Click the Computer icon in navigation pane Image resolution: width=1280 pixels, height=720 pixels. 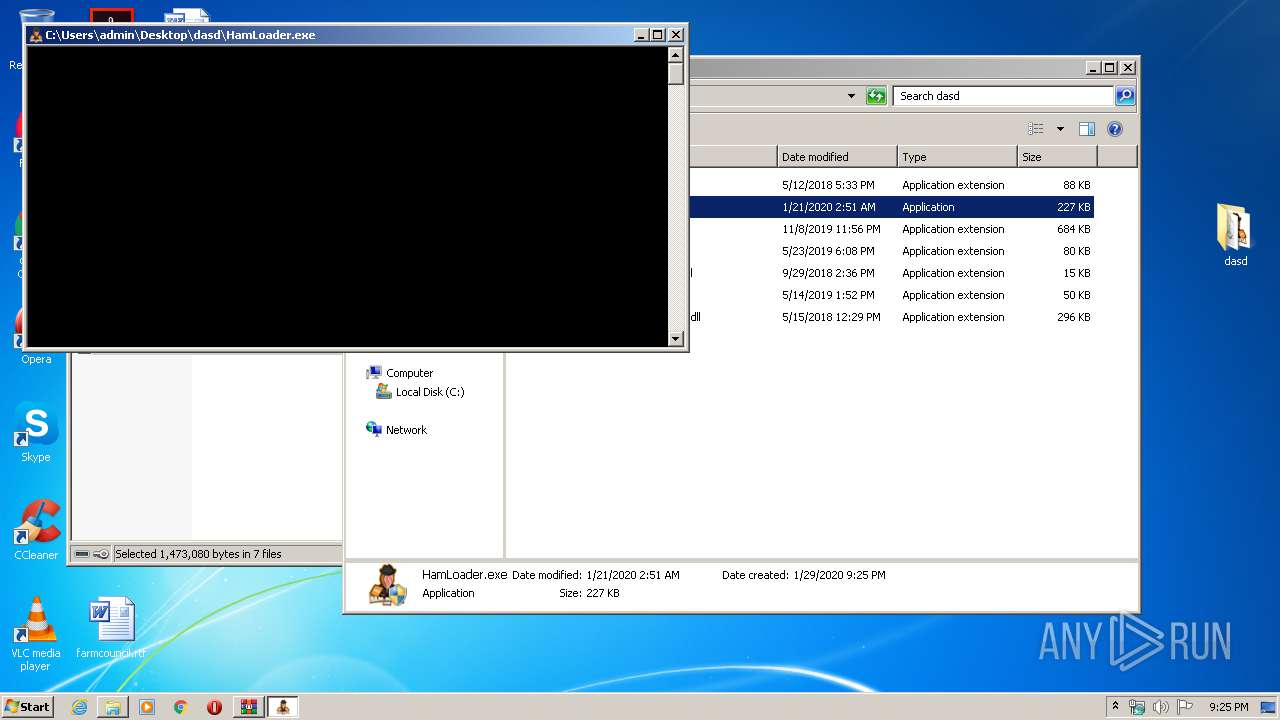tap(374, 372)
